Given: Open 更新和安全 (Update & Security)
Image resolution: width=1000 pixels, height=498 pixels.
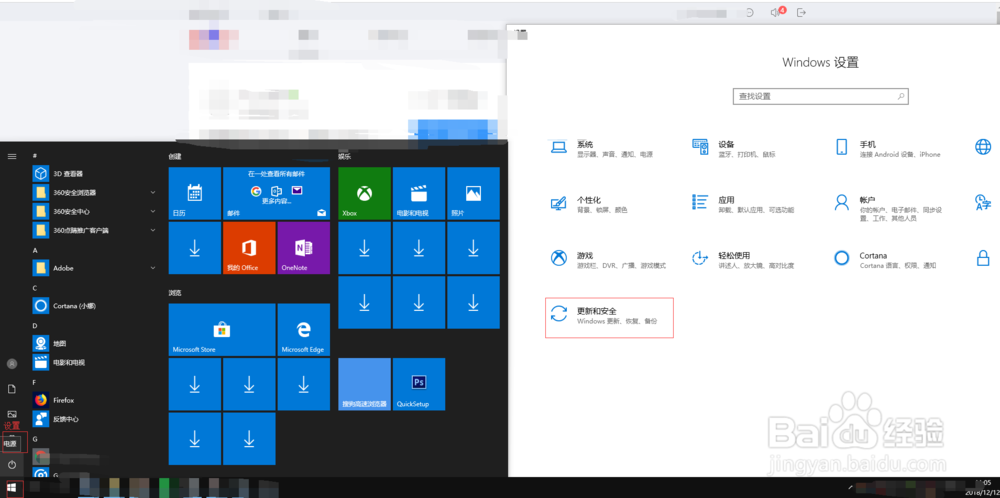Looking at the screenshot, I should click(x=609, y=318).
